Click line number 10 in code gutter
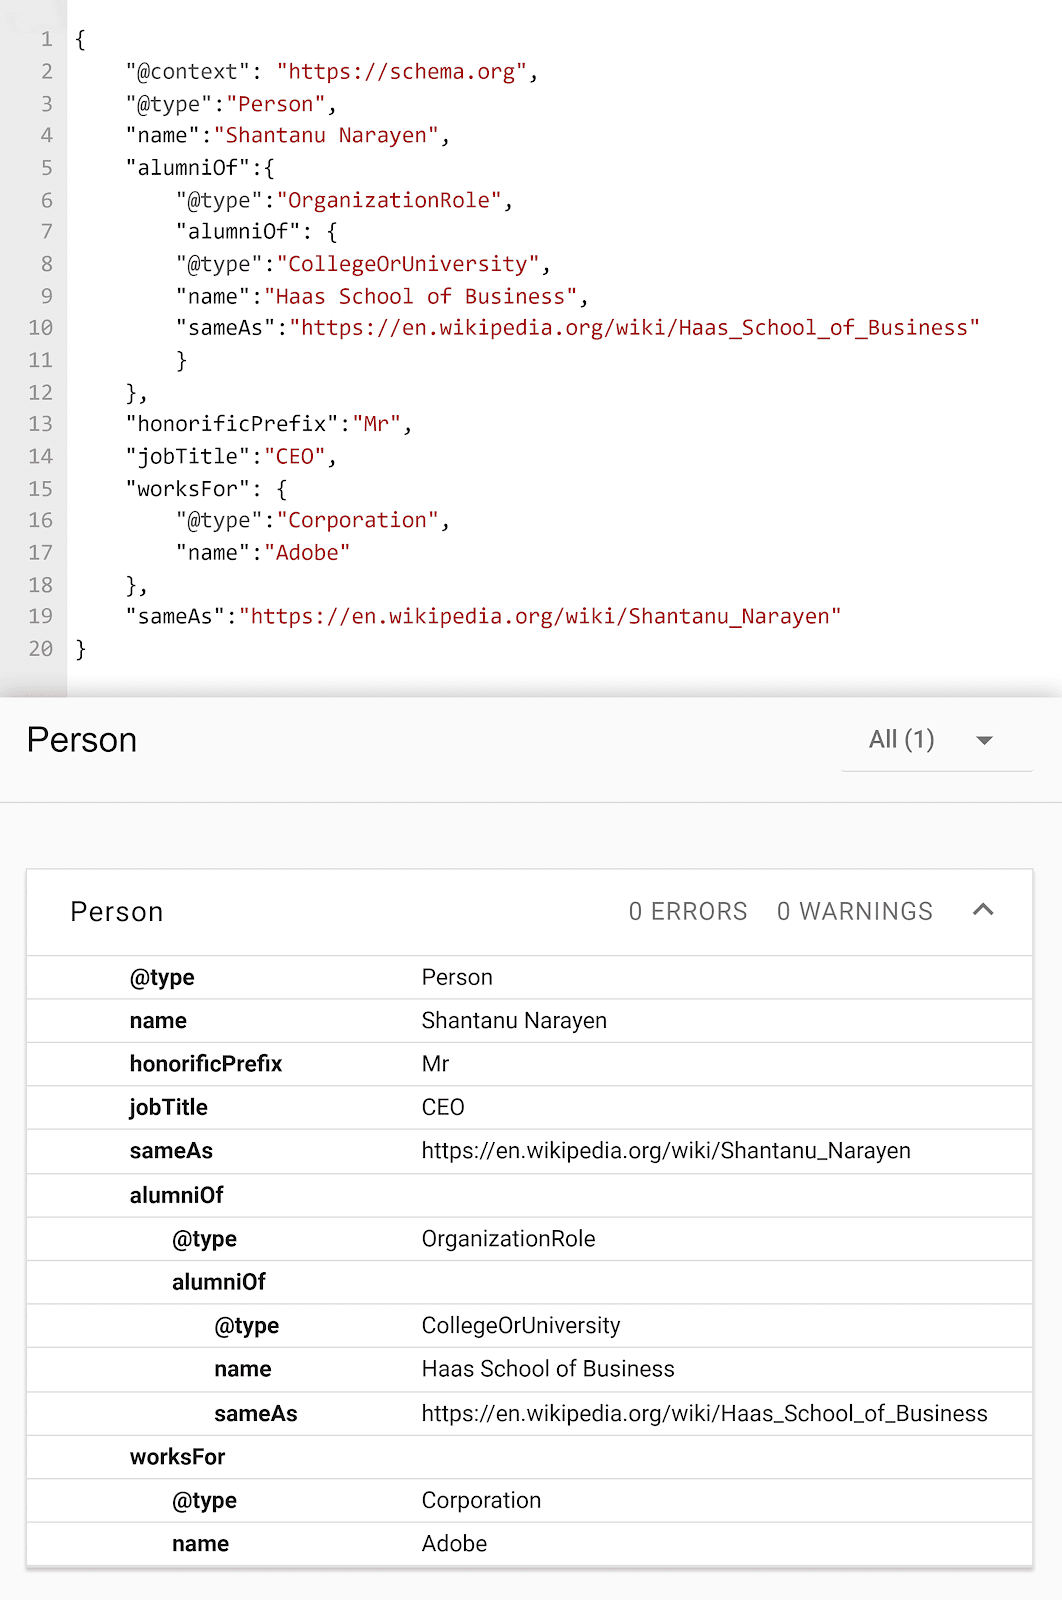The height and width of the screenshot is (1600, 1062). point(40,328)
